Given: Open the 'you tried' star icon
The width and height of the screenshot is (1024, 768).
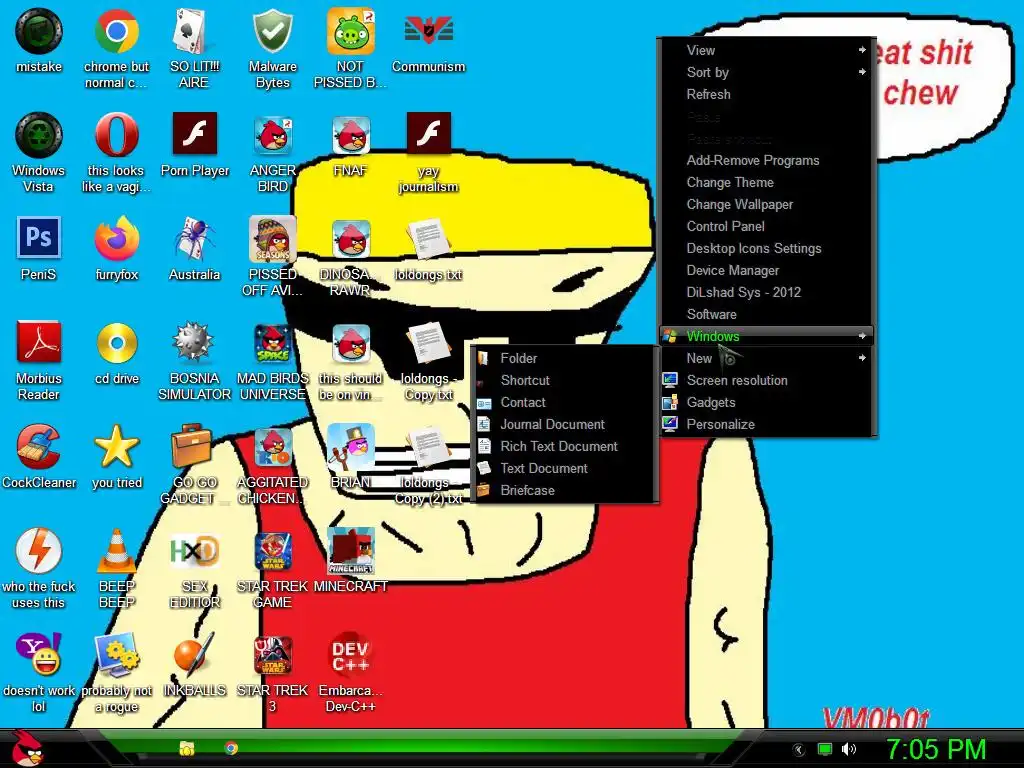Looking at the screenshot, I should coord(116,447).
